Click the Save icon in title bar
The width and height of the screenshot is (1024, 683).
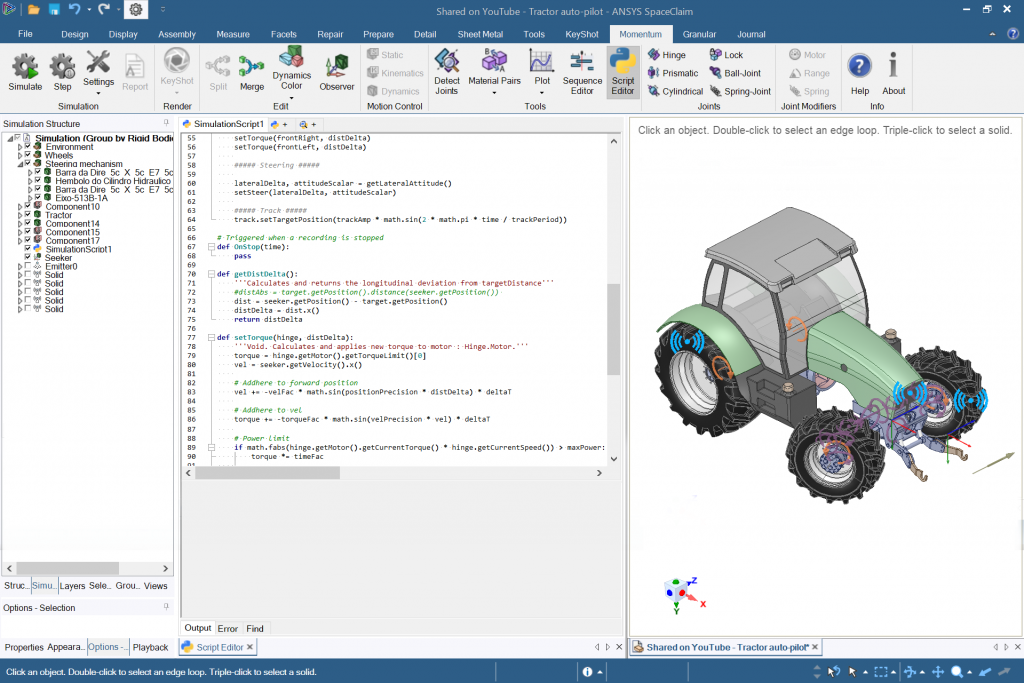(54, 10)
